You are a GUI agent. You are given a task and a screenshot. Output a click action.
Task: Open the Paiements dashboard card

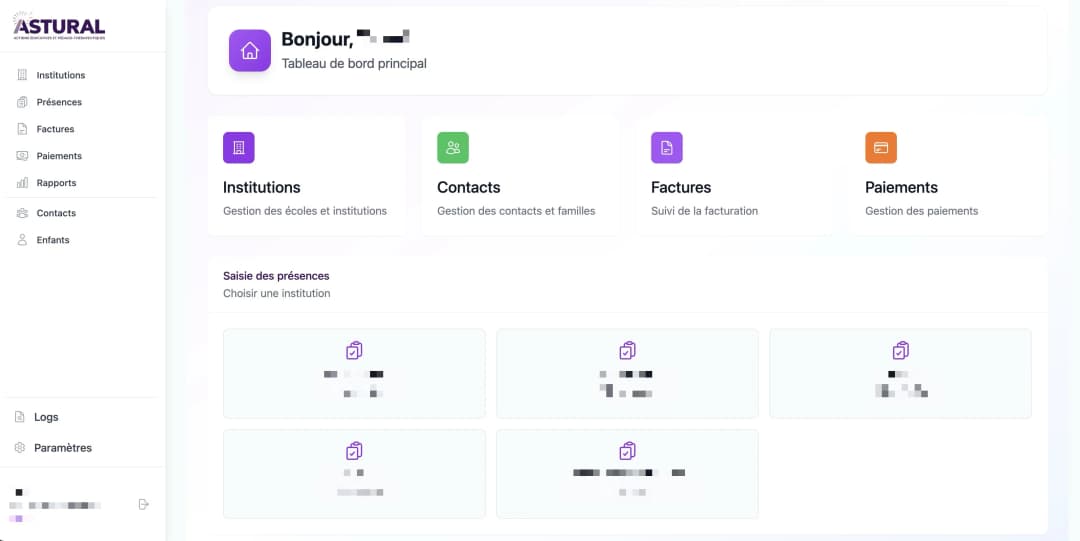948,175
